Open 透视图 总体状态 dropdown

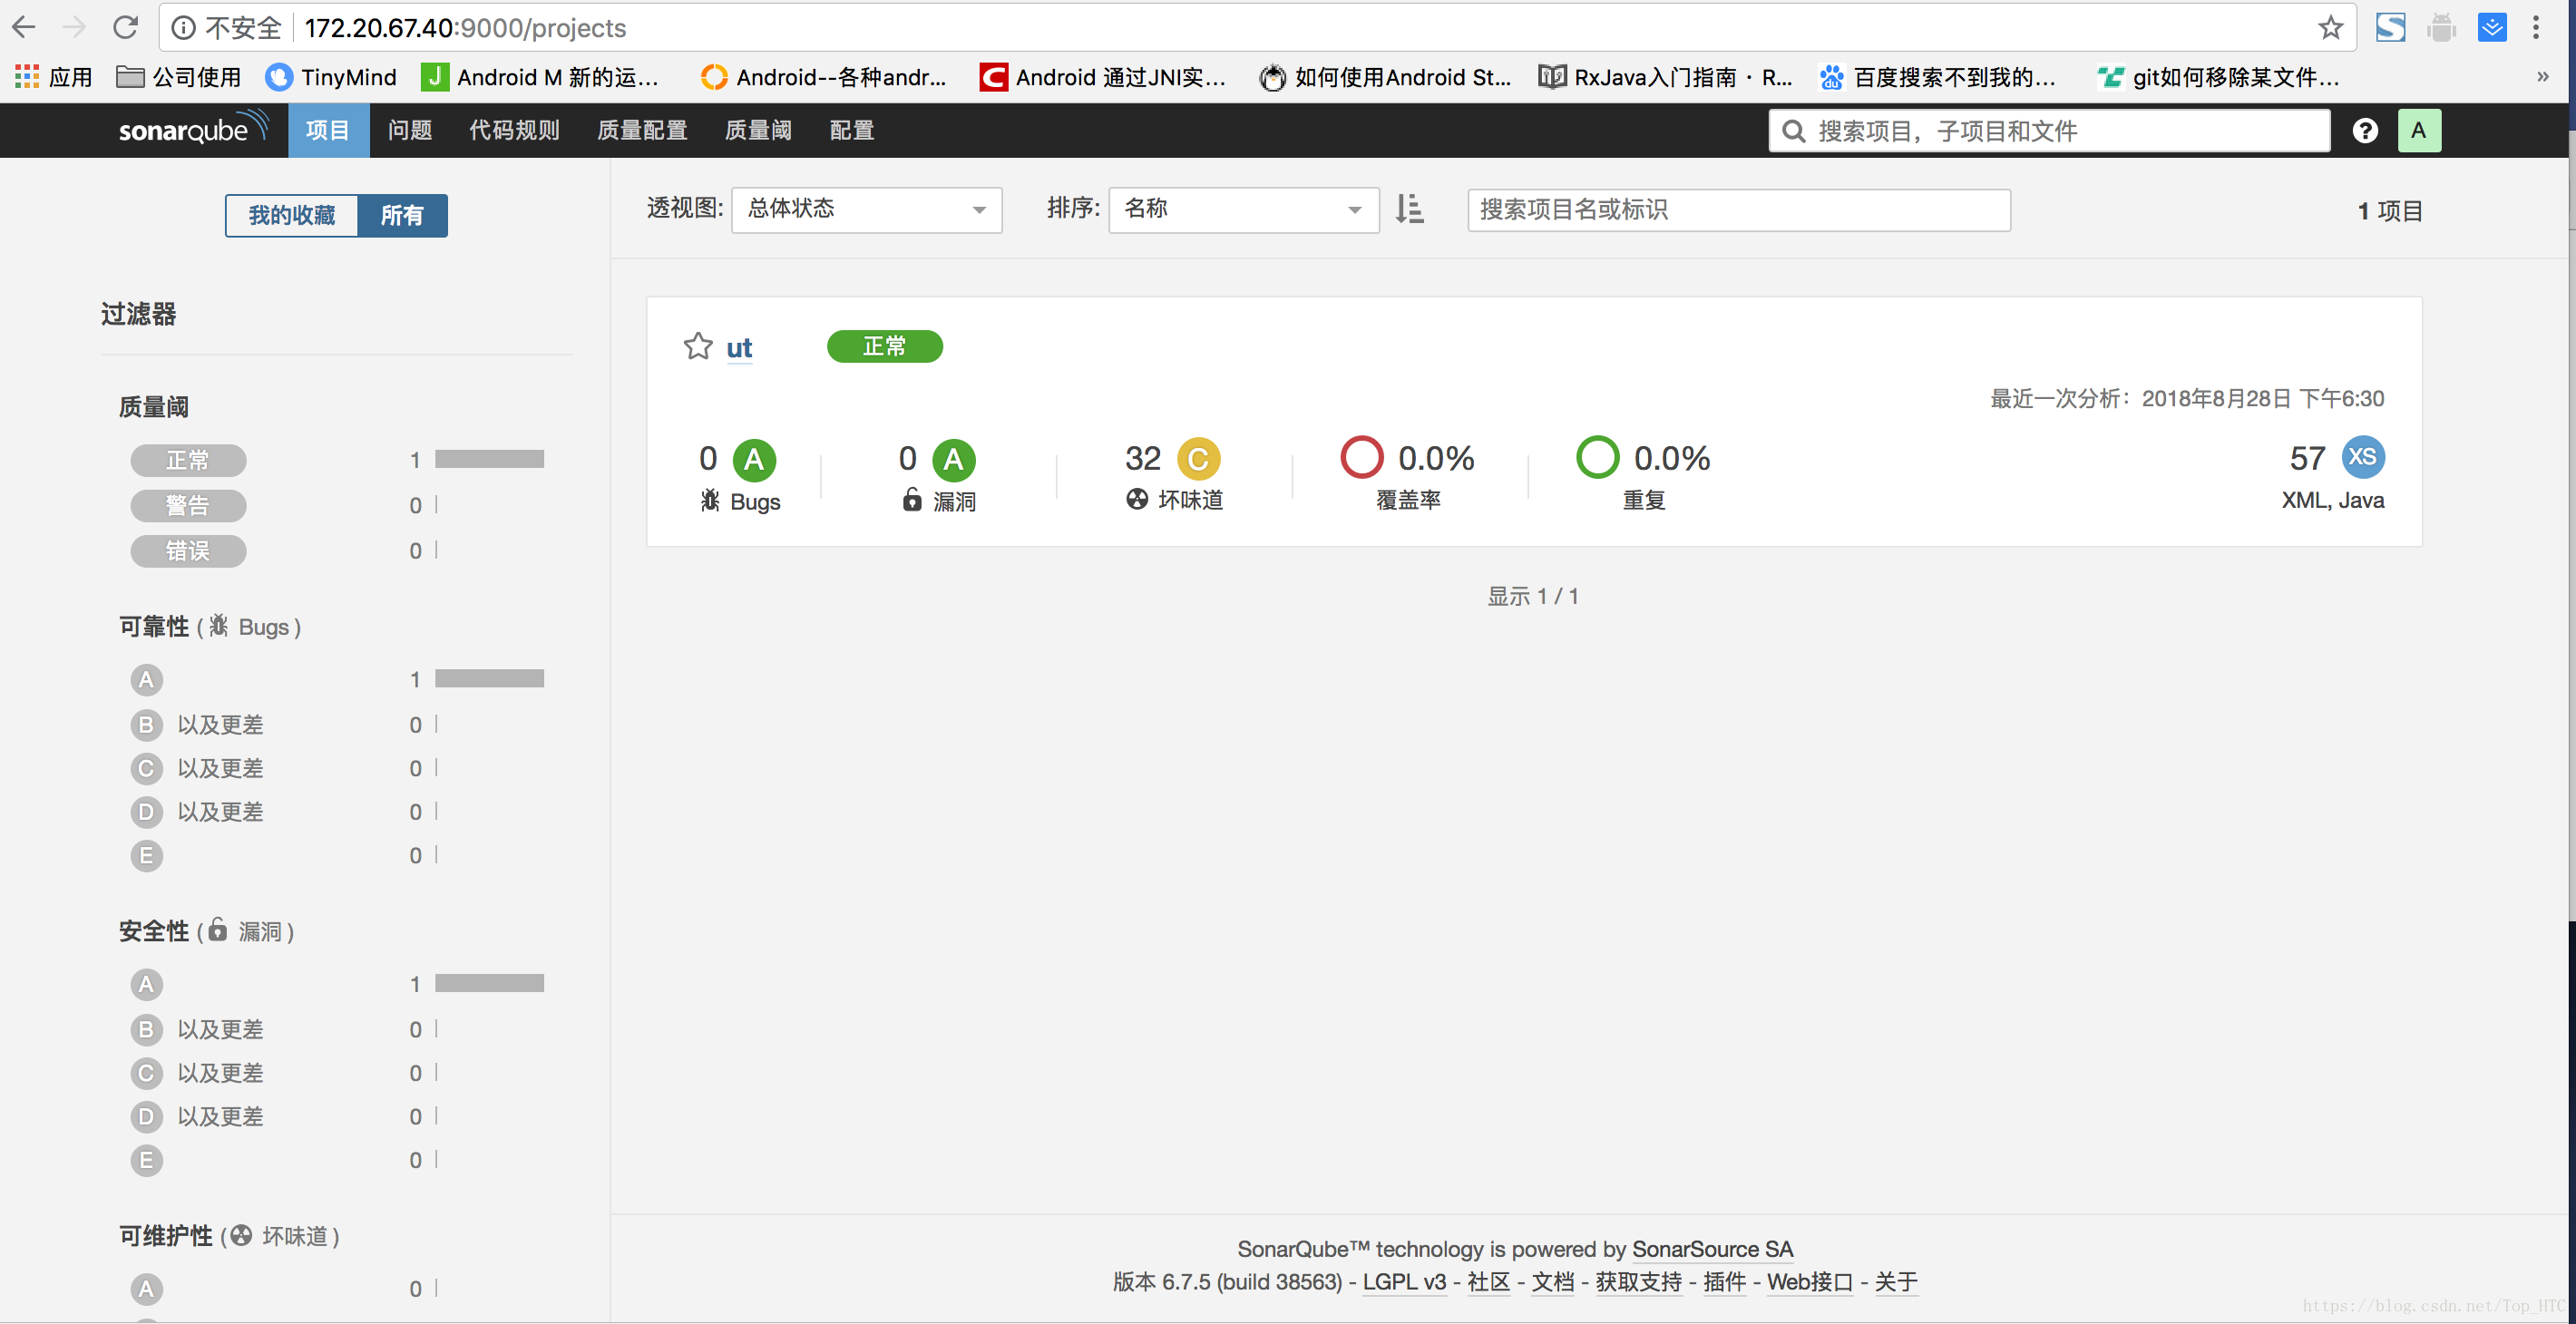pyautogui.click(x=866, y=209)
